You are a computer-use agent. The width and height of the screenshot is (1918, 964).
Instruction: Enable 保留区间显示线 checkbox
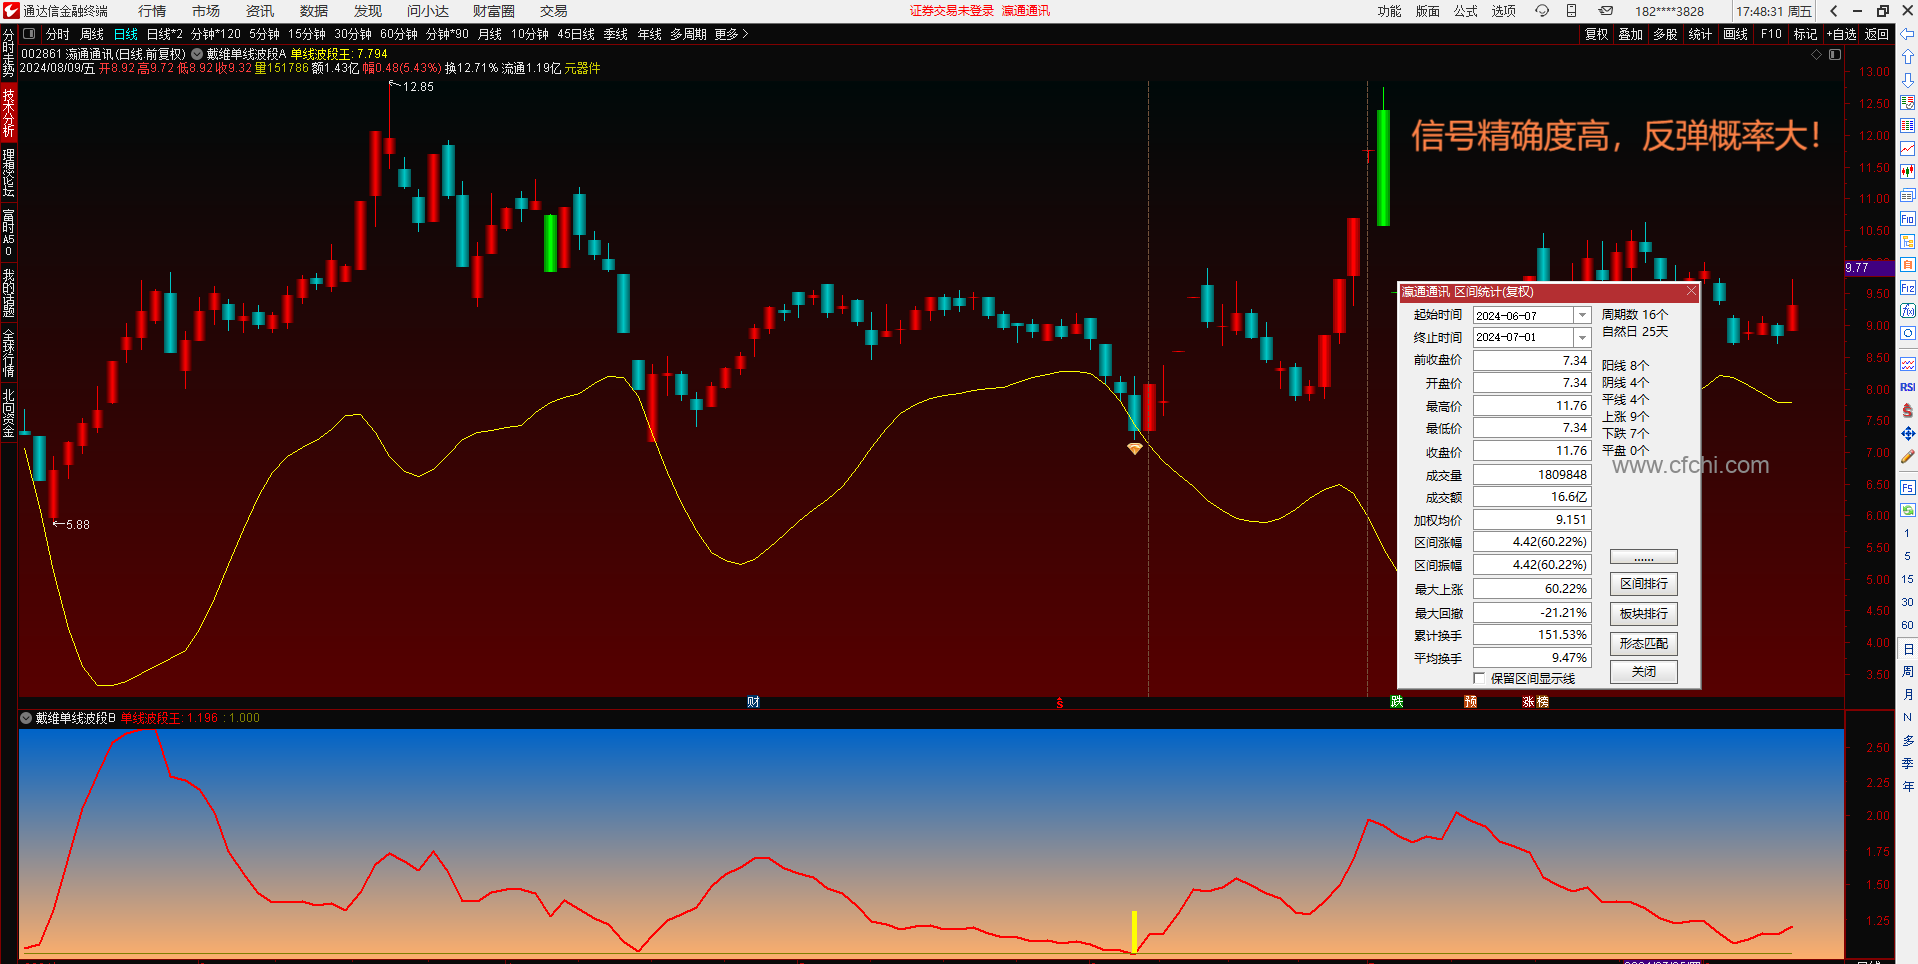(1479, 679)
